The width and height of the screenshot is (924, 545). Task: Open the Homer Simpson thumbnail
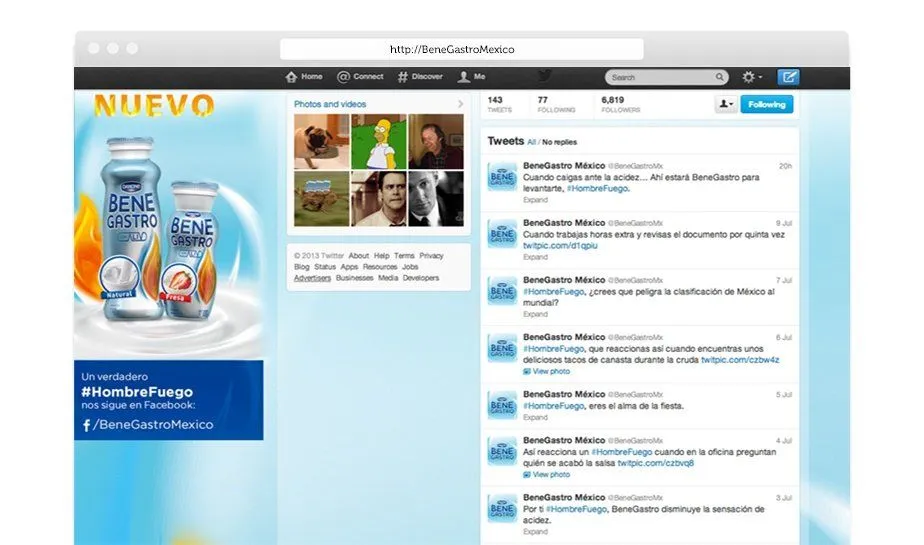[x=379, y=141]
